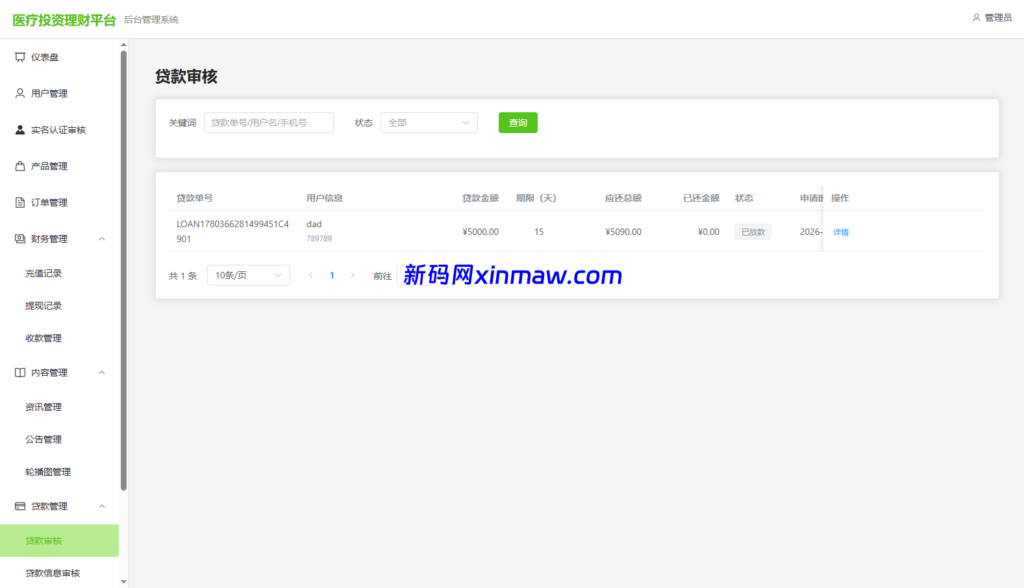The width and height of the screenshot is (1024, 588).
Task: Select 充值记录 submenu item
Action: (59, 273)
